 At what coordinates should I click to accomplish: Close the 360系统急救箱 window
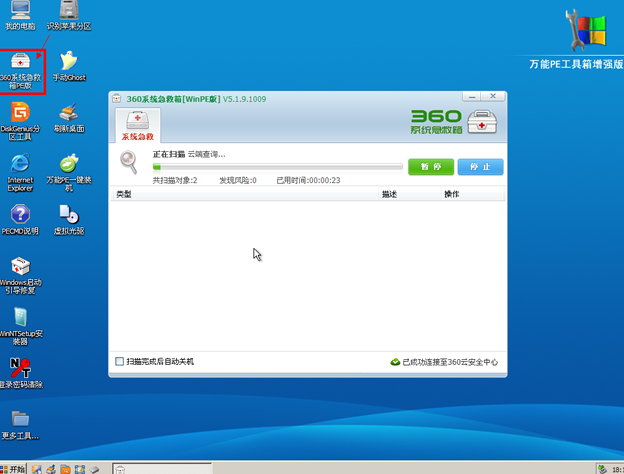point(493,96)
